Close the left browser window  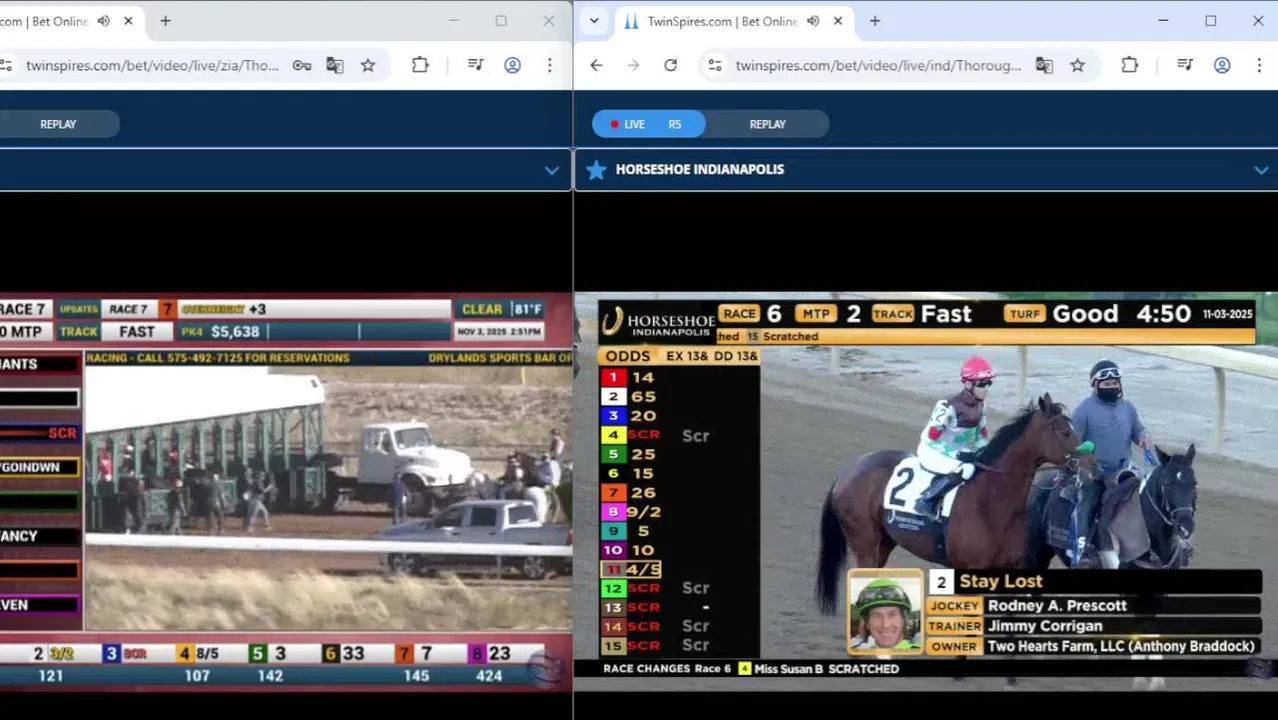coord(548,21)
